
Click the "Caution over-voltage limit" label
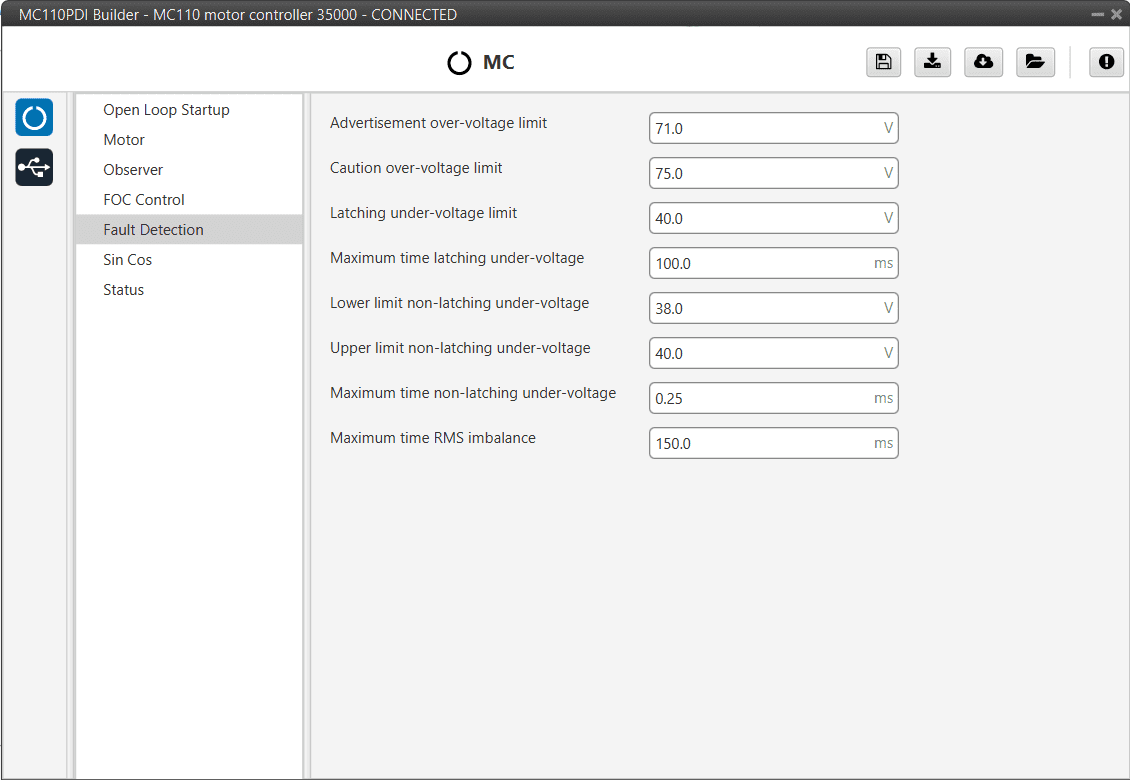pos(416,168)
